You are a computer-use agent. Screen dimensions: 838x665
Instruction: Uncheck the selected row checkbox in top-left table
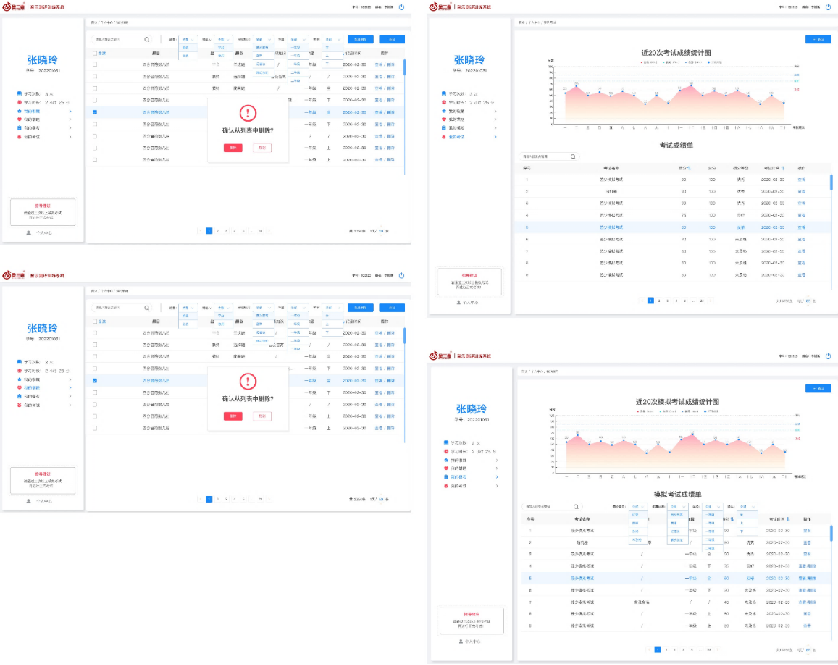pos(95,113)
